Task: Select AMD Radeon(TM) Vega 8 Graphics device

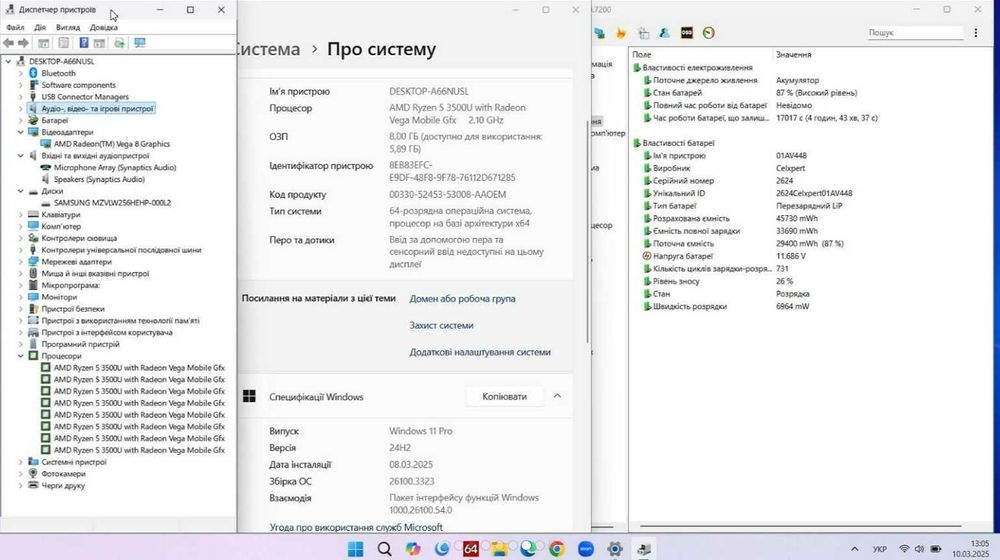Action: click(x=112, y=144)
